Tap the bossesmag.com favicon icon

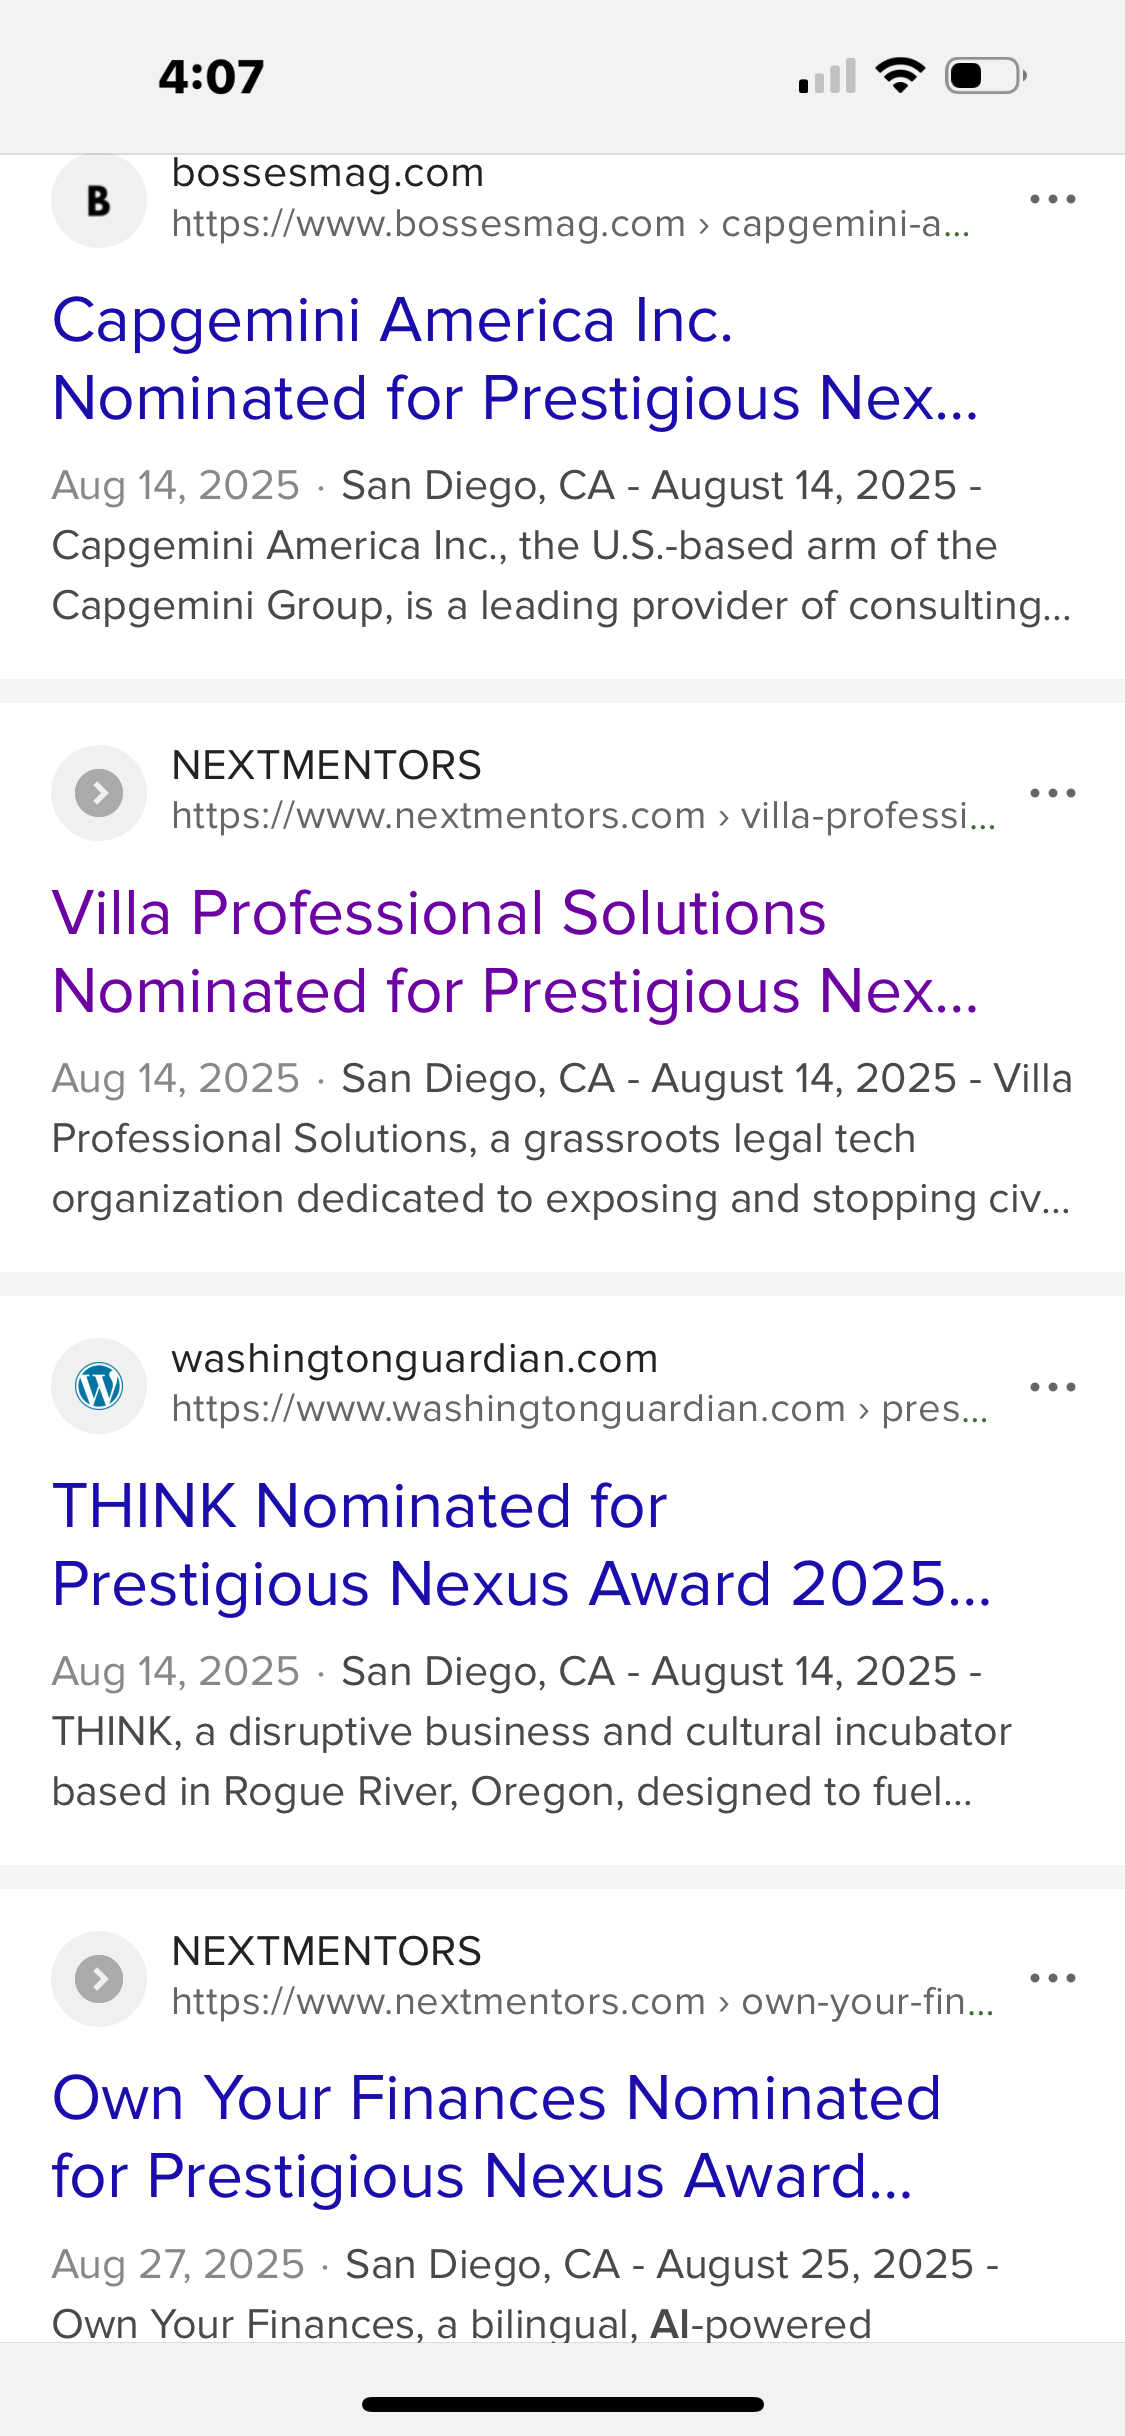pyautogui.click(x=98, y=200)
